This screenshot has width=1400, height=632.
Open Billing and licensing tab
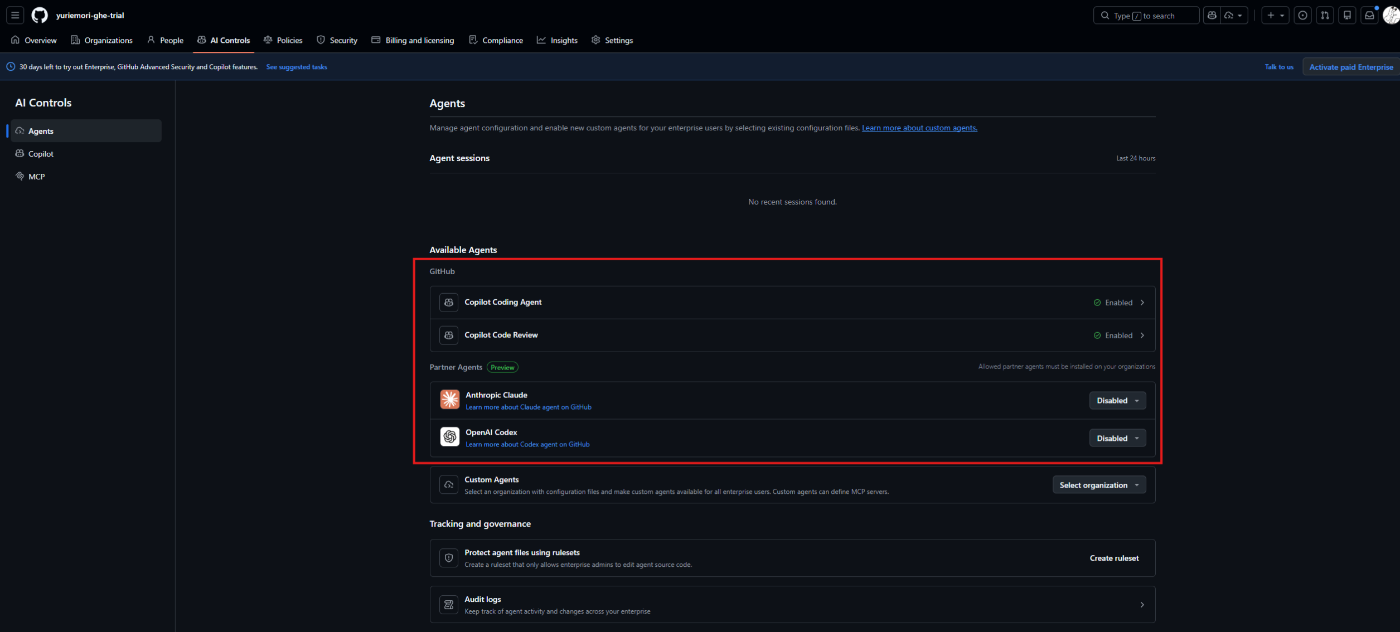[412, 40]
